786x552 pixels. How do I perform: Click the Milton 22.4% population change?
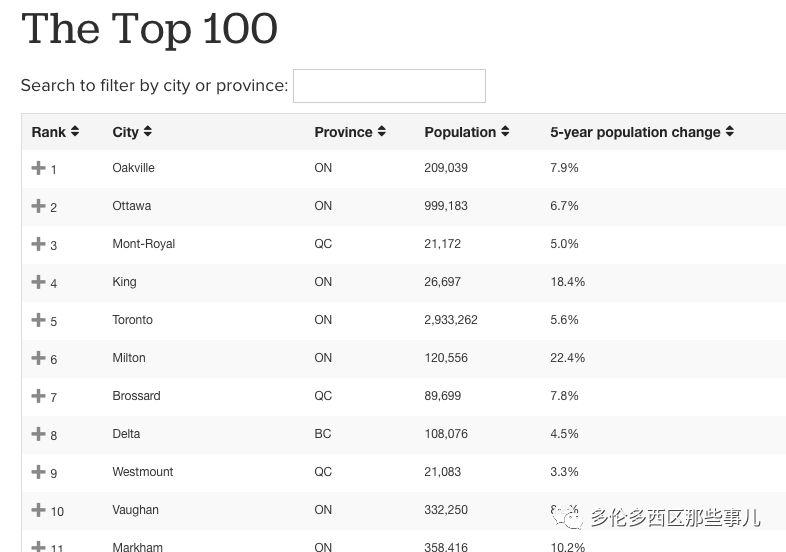[x=567, y=357]
